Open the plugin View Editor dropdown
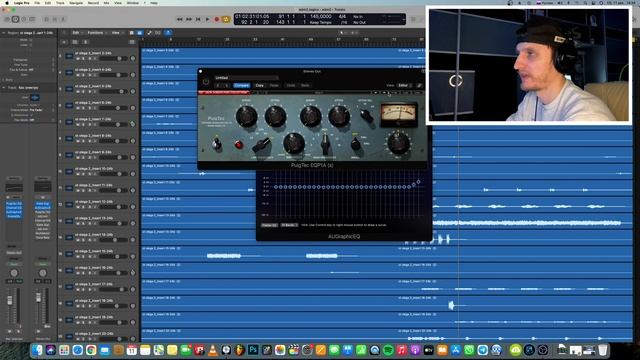Screen dimensions: 640x360 pyautogui.click(x=404, y=85)
